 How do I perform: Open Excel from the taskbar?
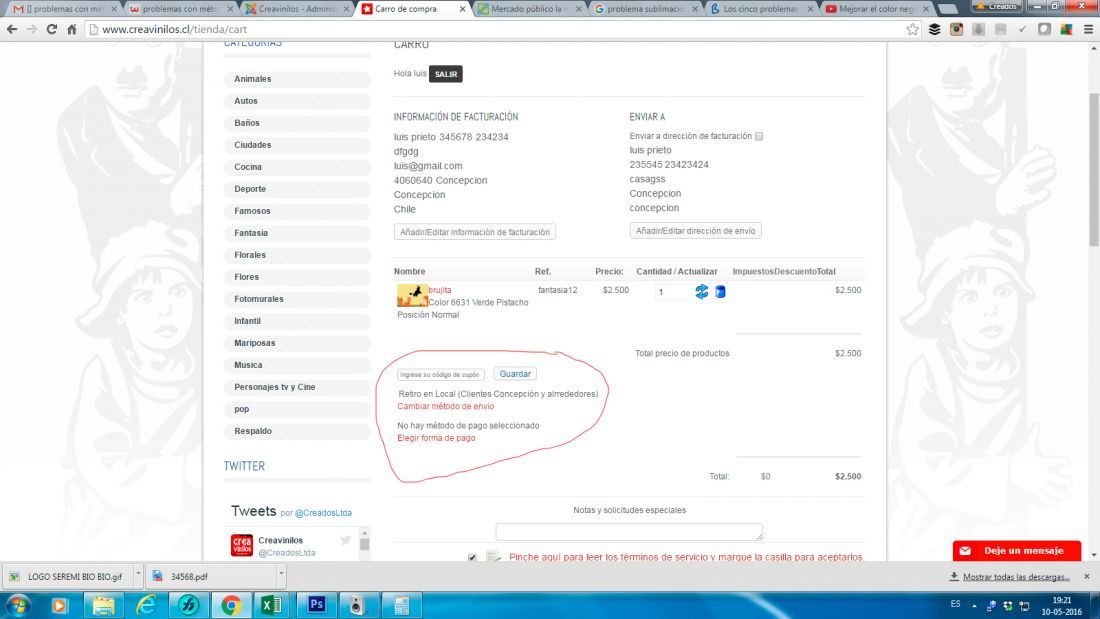(x=272, y=605)
